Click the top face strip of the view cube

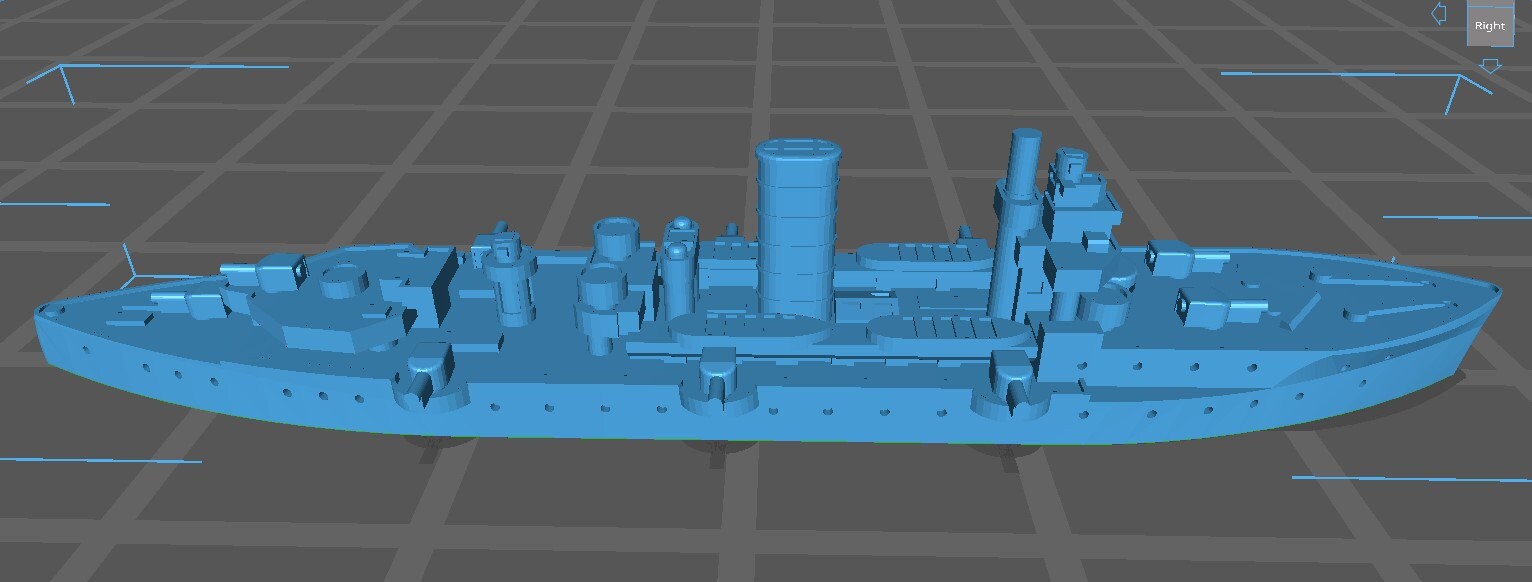point(1489,5)
